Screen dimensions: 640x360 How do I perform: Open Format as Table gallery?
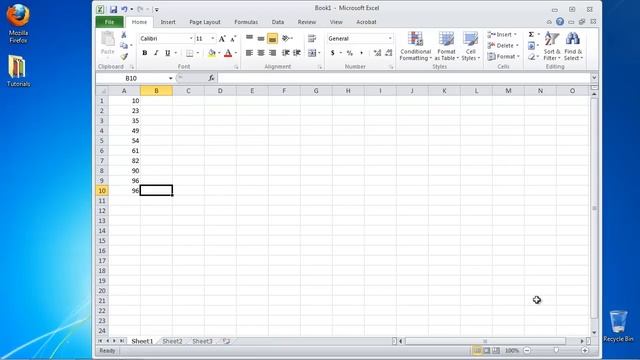pos(446,47)
